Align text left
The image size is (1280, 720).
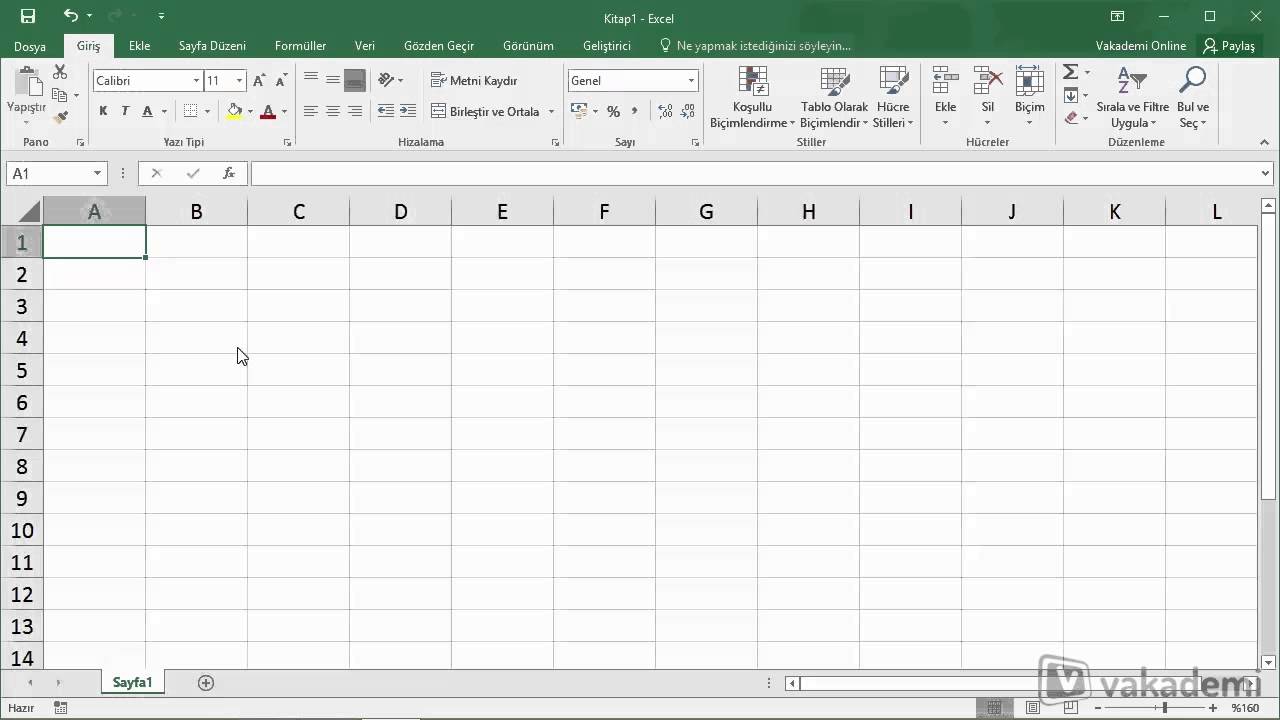coord(311,111)
